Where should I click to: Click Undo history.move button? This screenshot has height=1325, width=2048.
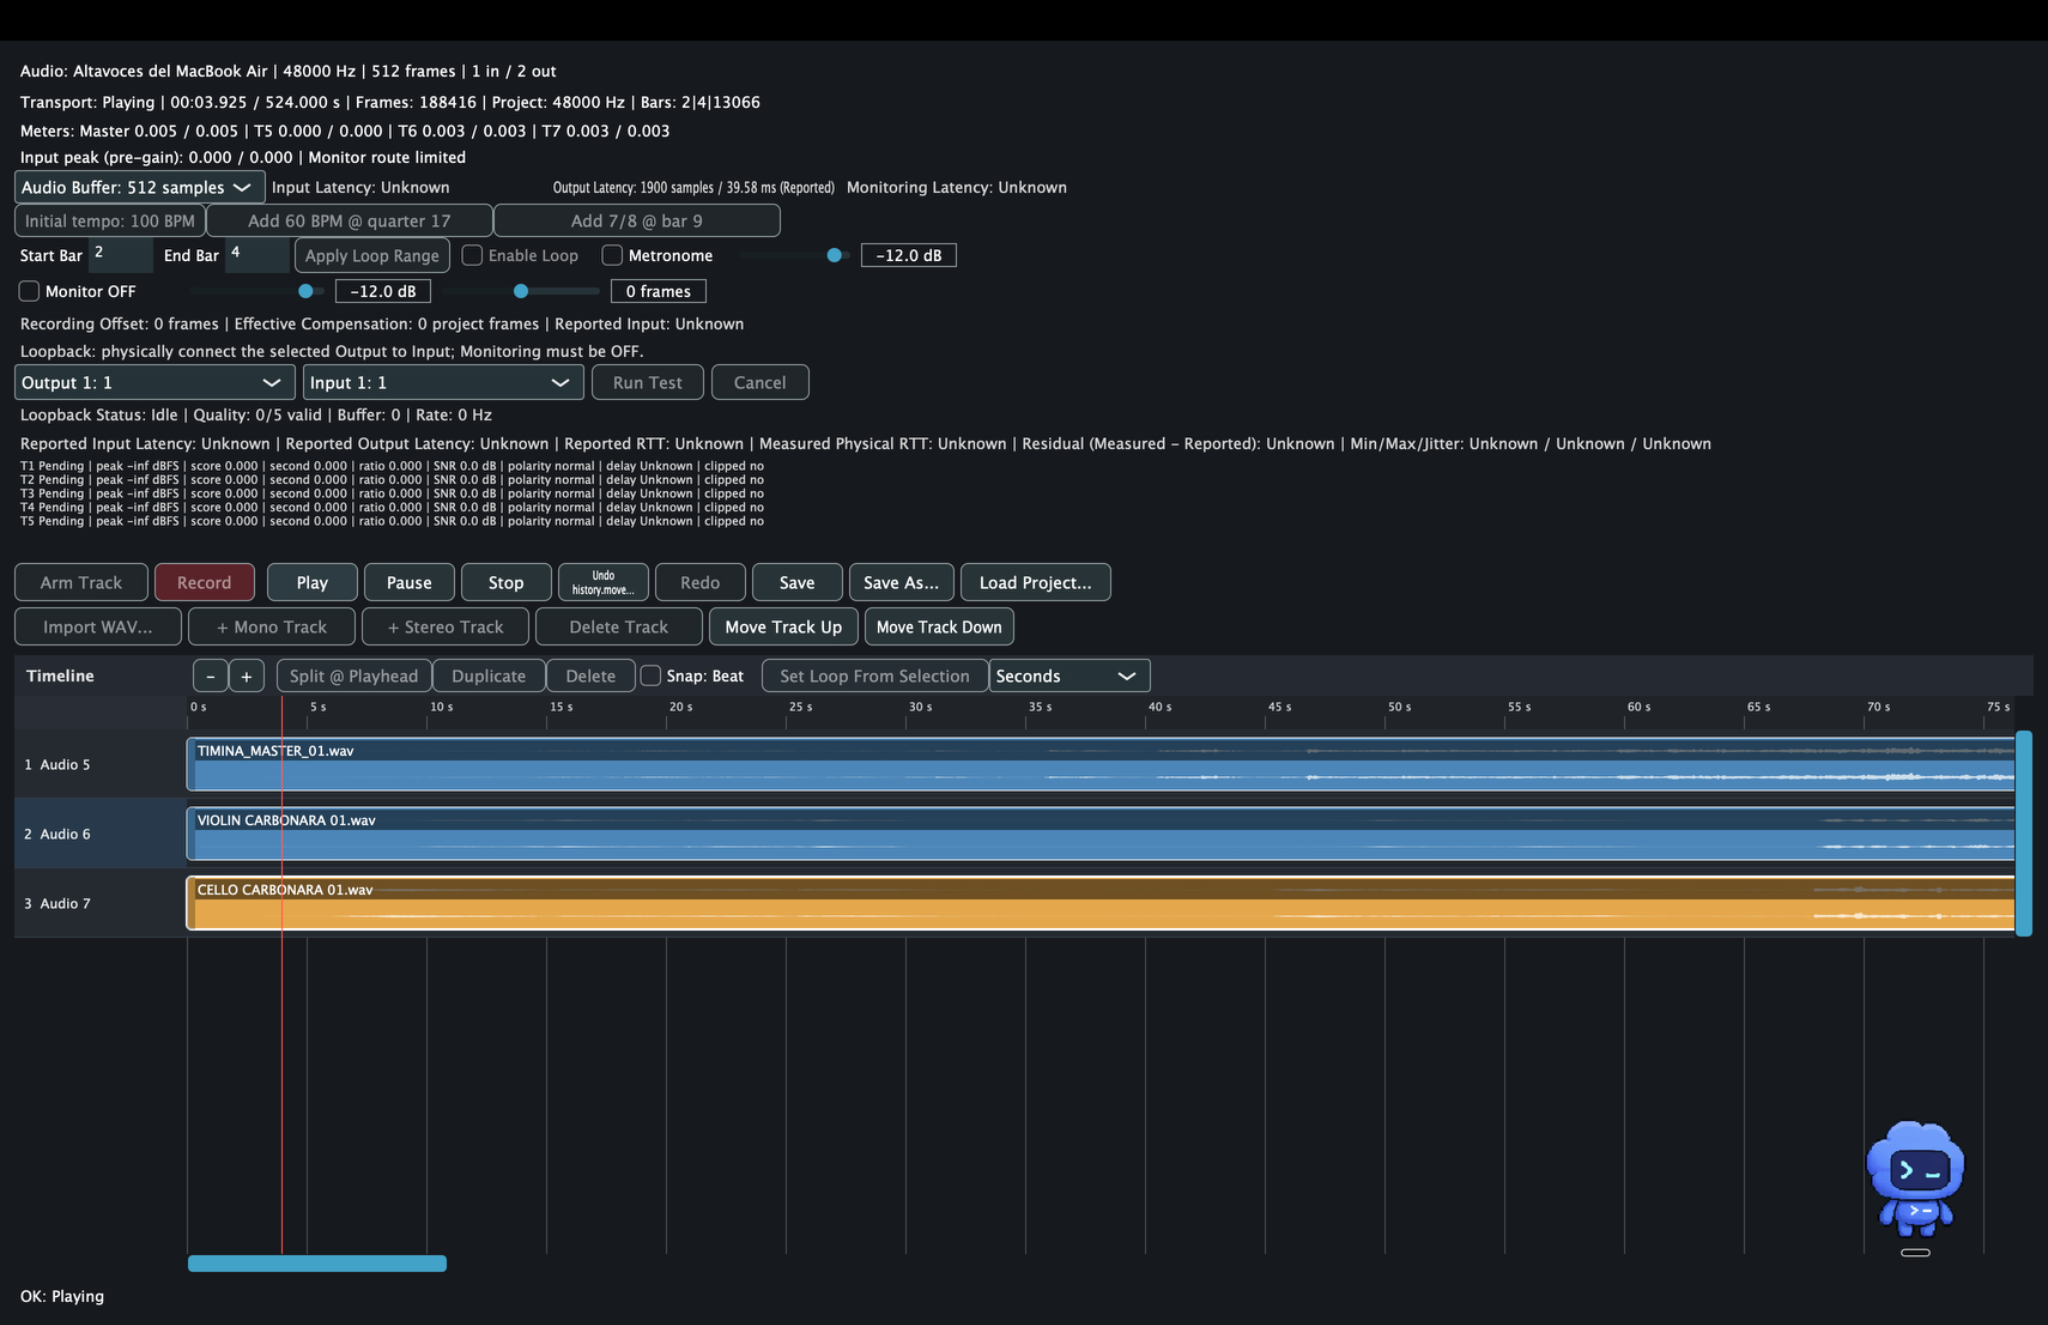(x=603, y=582)
